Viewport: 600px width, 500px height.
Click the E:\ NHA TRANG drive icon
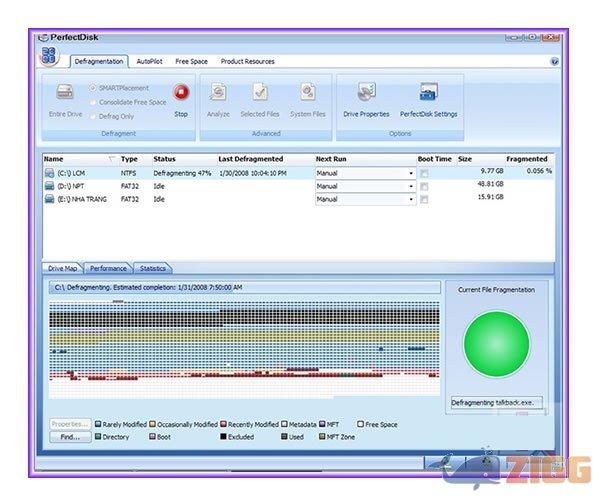click(x=49, y=199)
